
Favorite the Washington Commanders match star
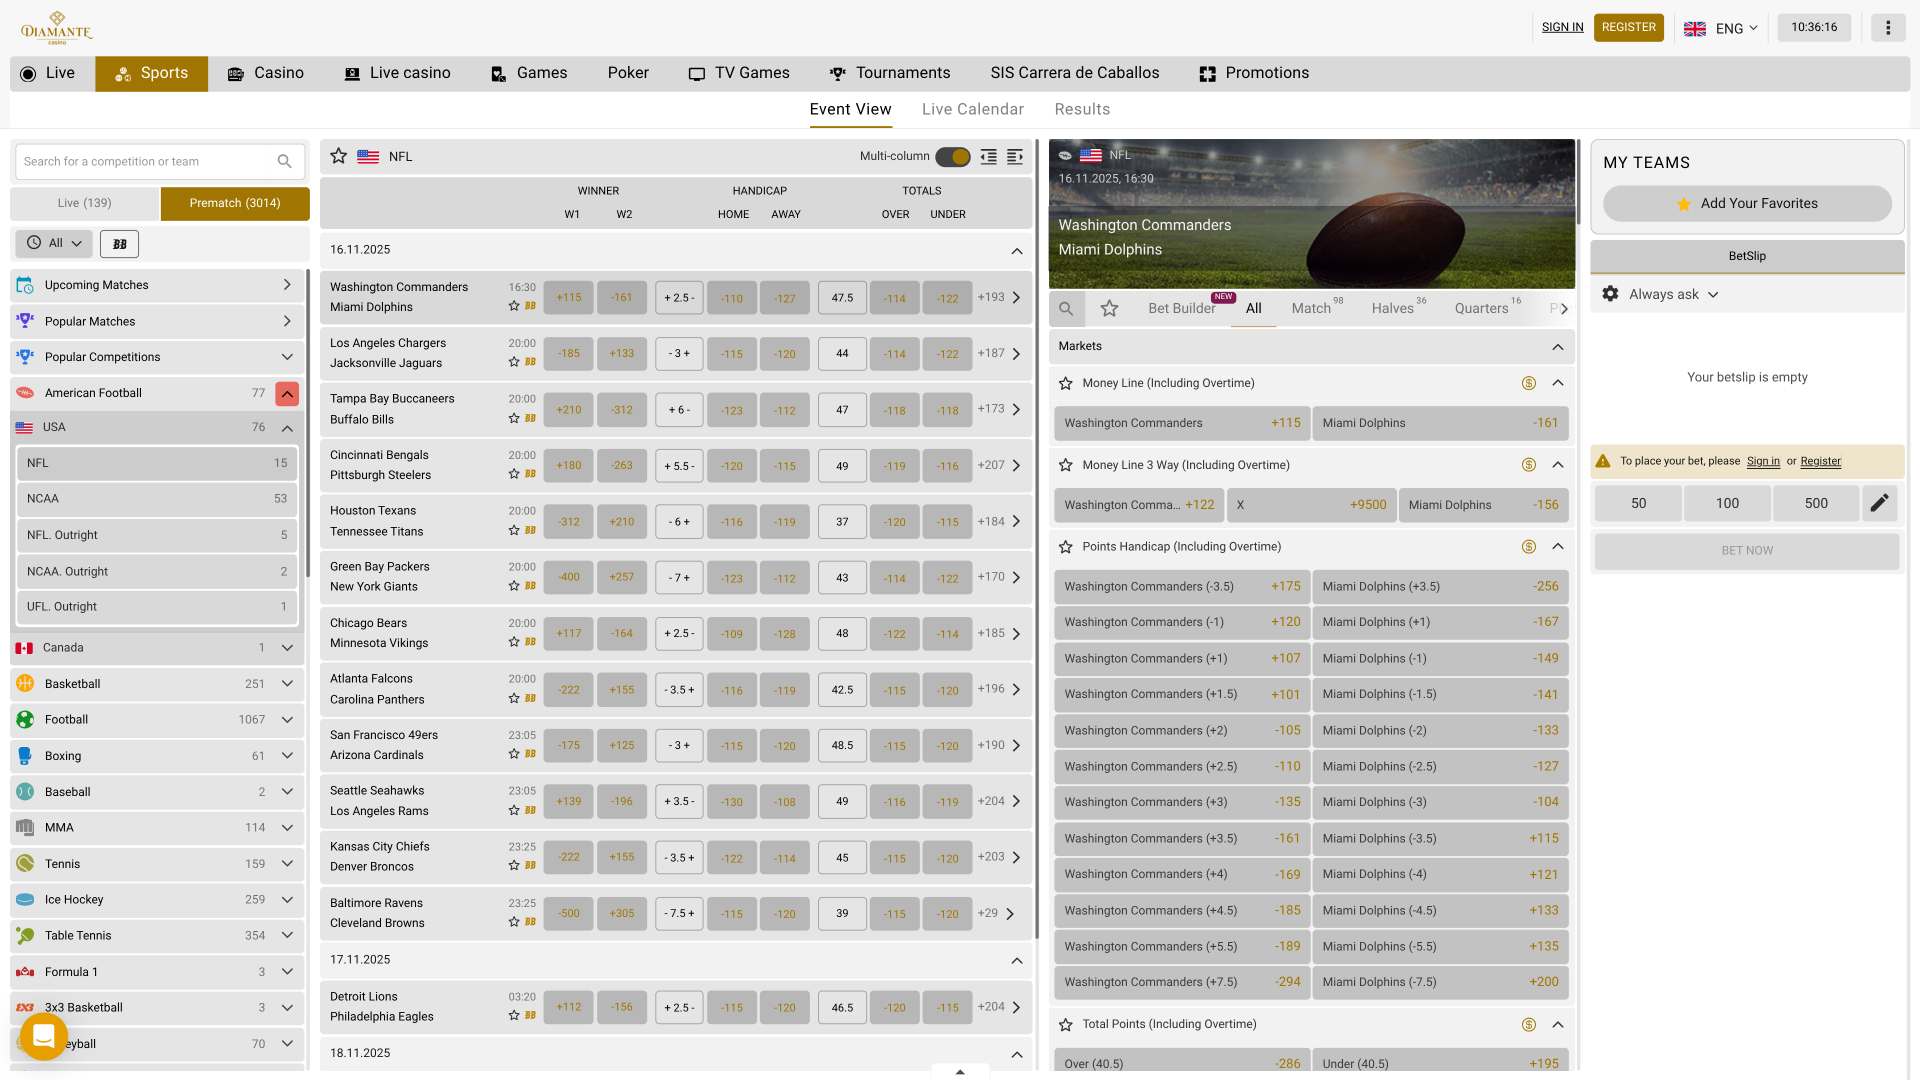[514, 306]
